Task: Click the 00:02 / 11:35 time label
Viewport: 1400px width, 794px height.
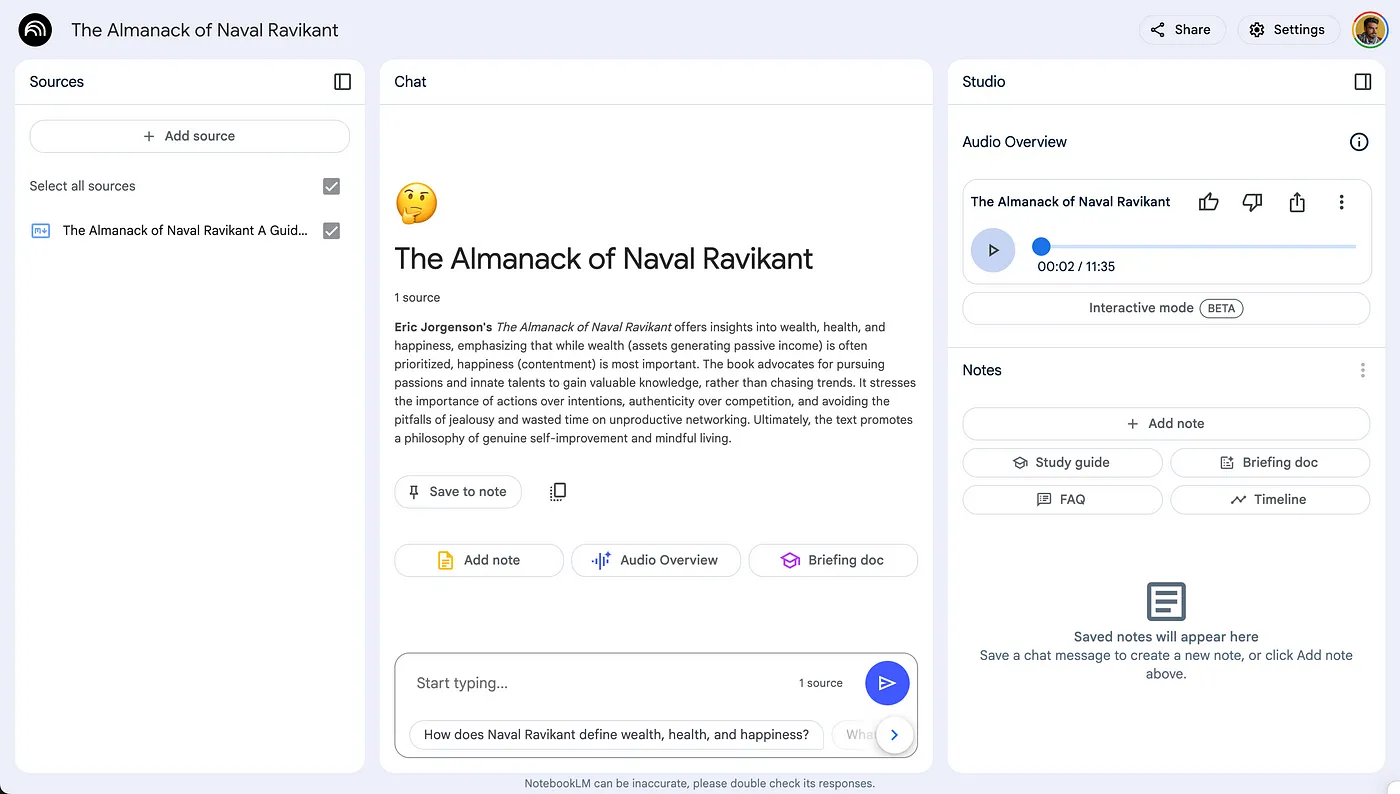Action: click(1076, 267)
